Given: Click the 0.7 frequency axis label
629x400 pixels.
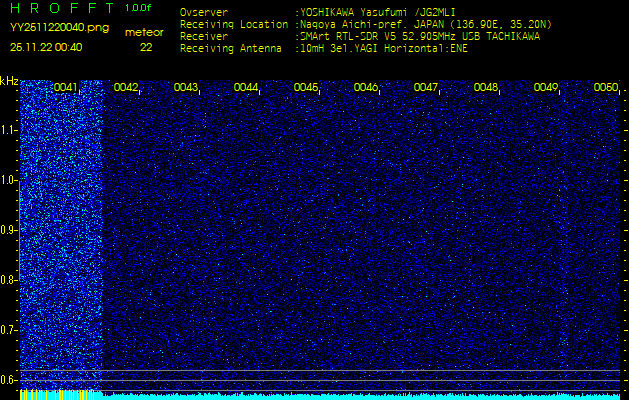Looking at the screenshot, I should tap(9, 329).
